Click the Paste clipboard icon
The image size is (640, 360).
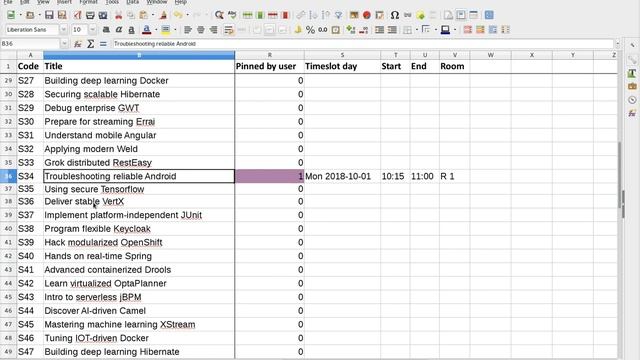[x=143, y=15]
